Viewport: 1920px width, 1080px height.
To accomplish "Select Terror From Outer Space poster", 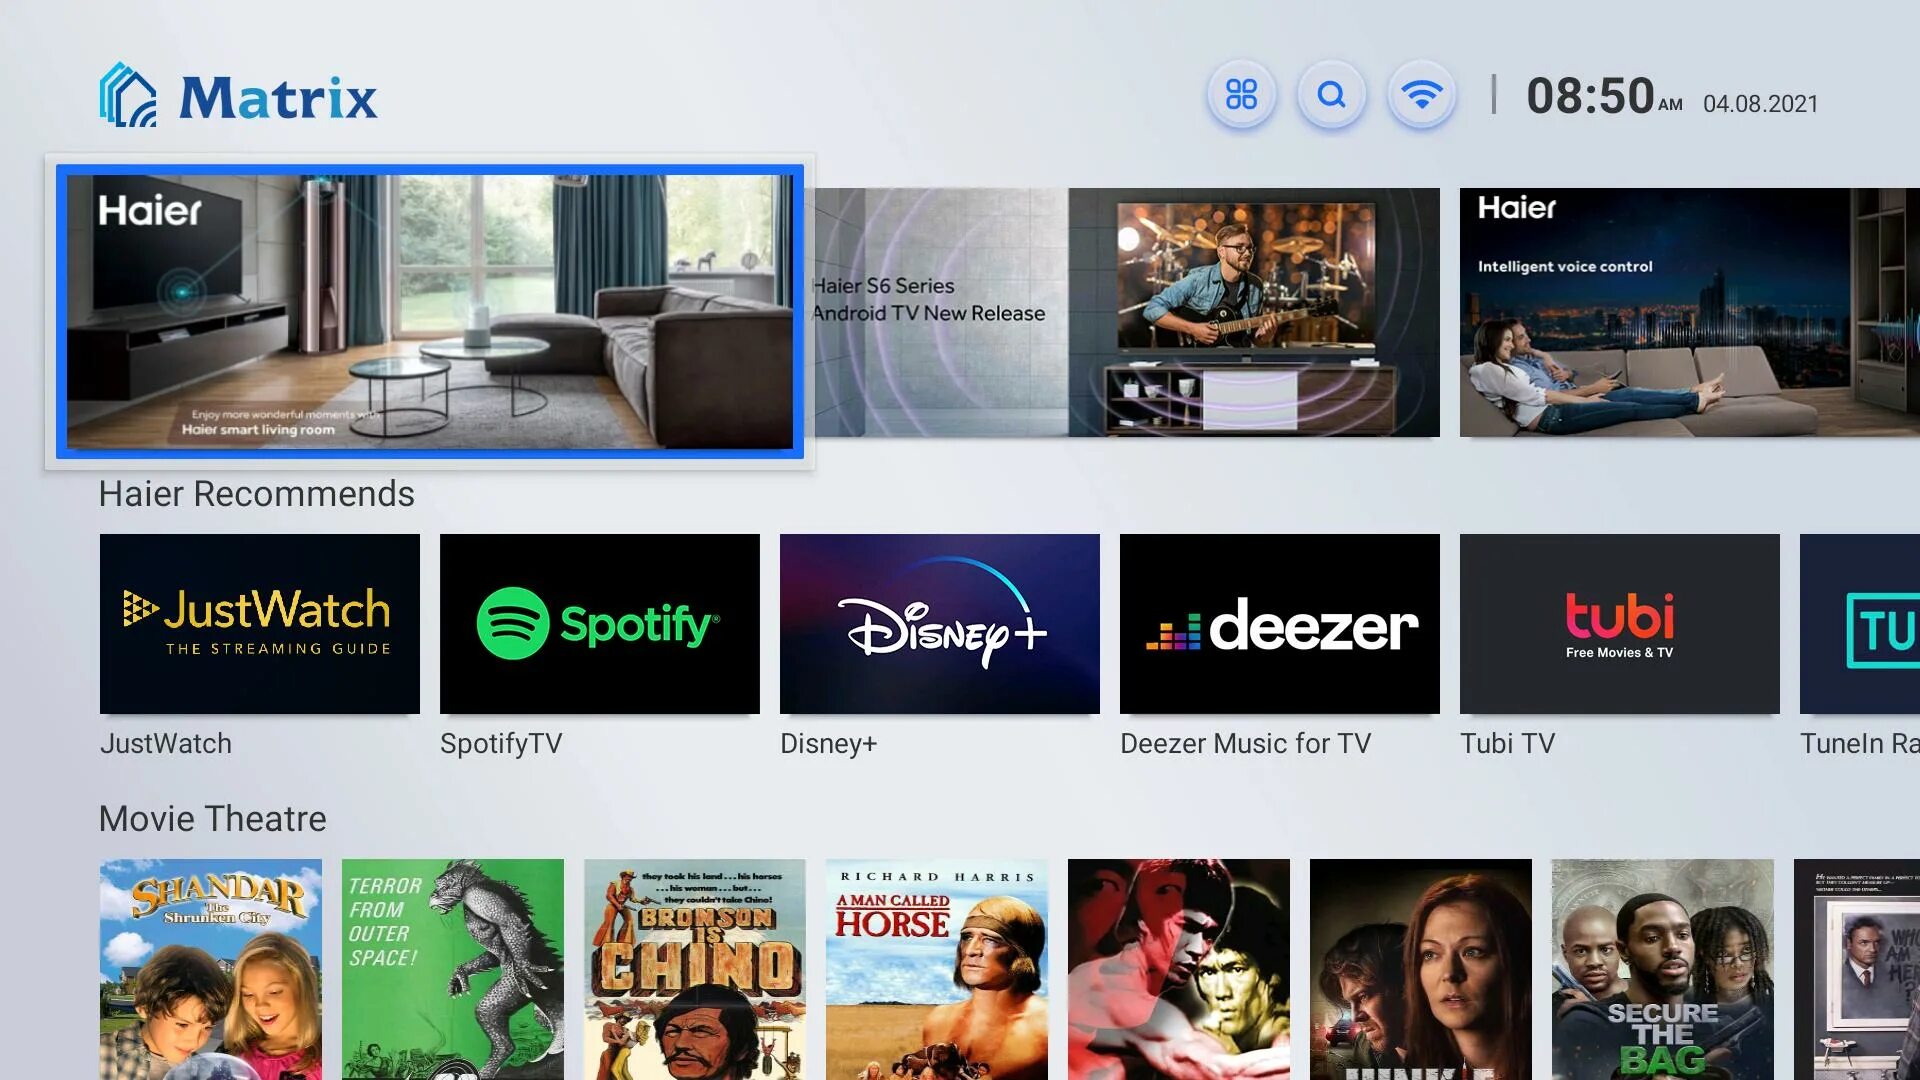I will [453, 968].
